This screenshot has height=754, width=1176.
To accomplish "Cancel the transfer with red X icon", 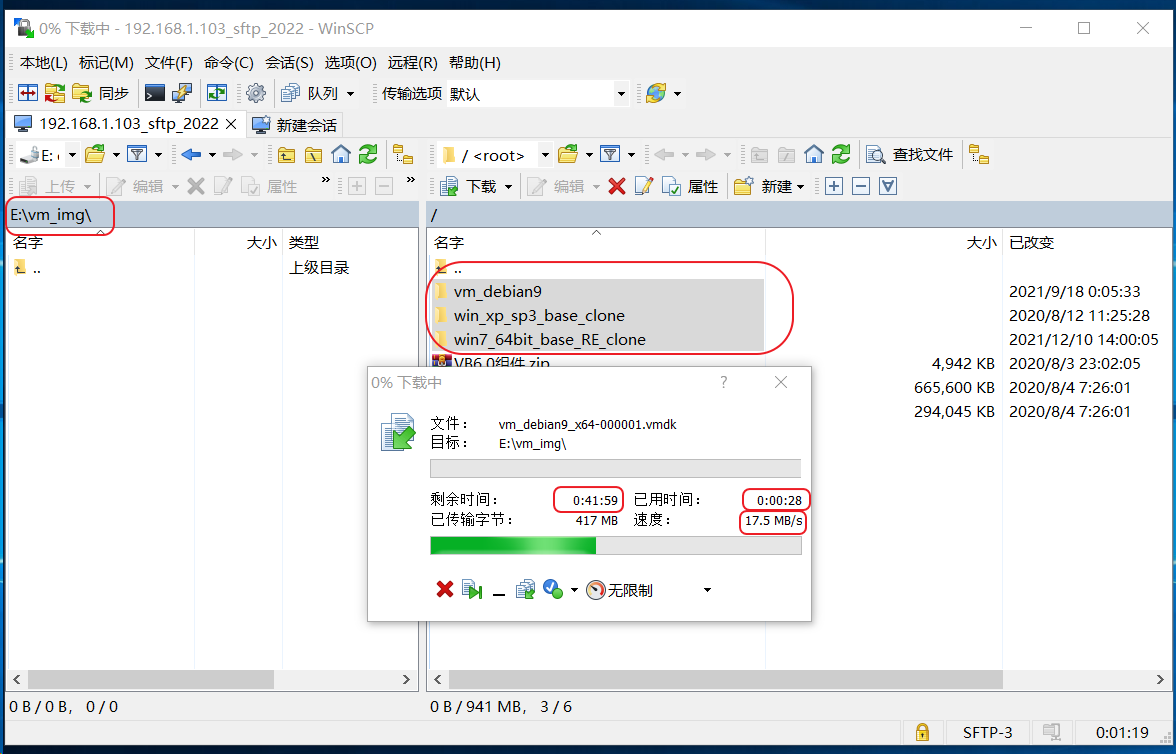I will (x=445, y=589).
